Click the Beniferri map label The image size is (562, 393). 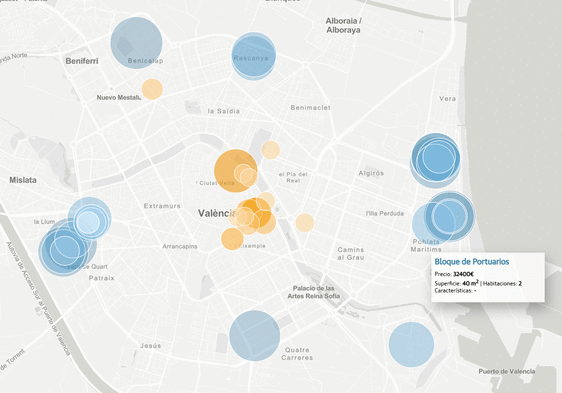tap(82, 61)
